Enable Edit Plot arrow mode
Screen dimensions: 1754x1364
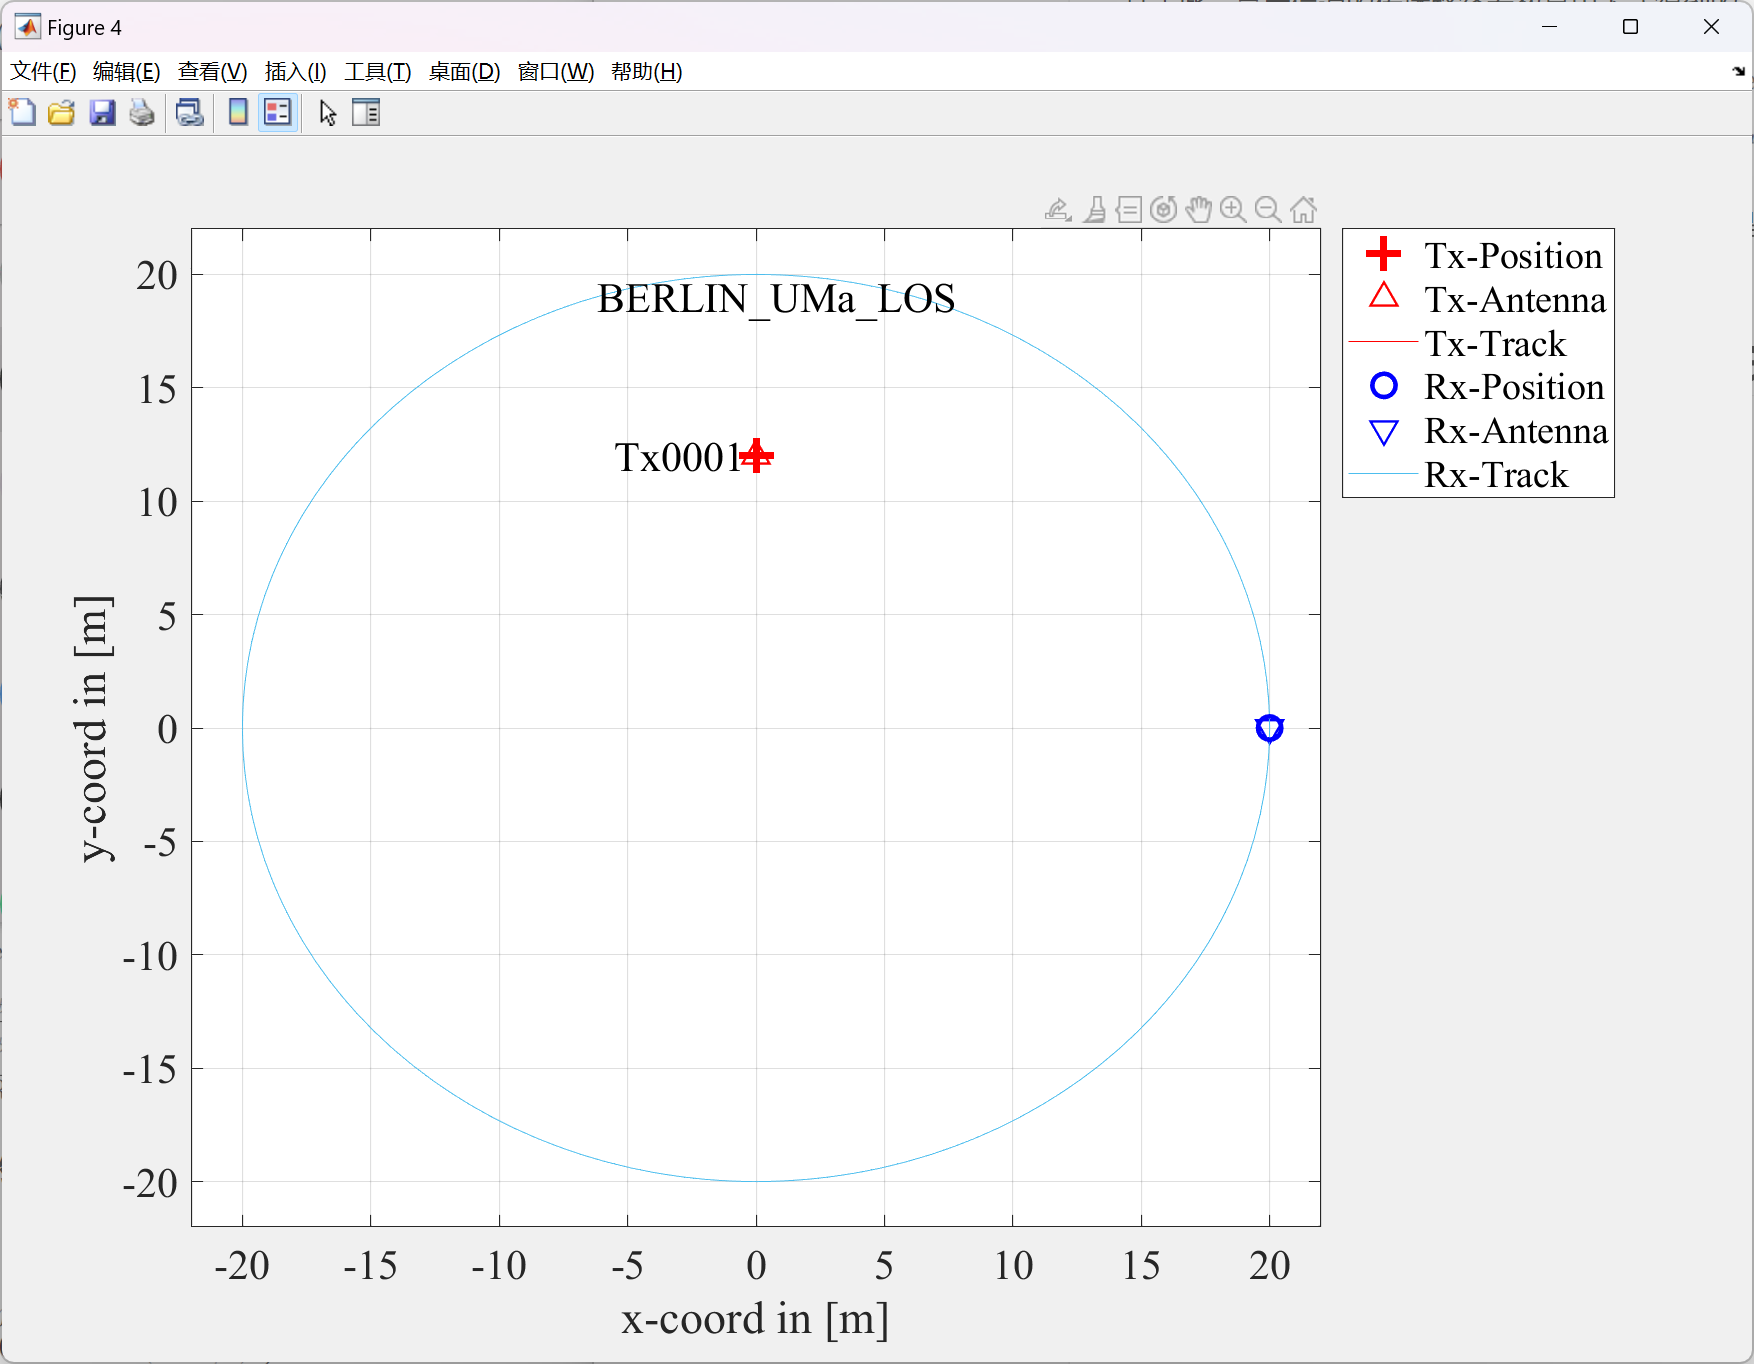point(327,112)
